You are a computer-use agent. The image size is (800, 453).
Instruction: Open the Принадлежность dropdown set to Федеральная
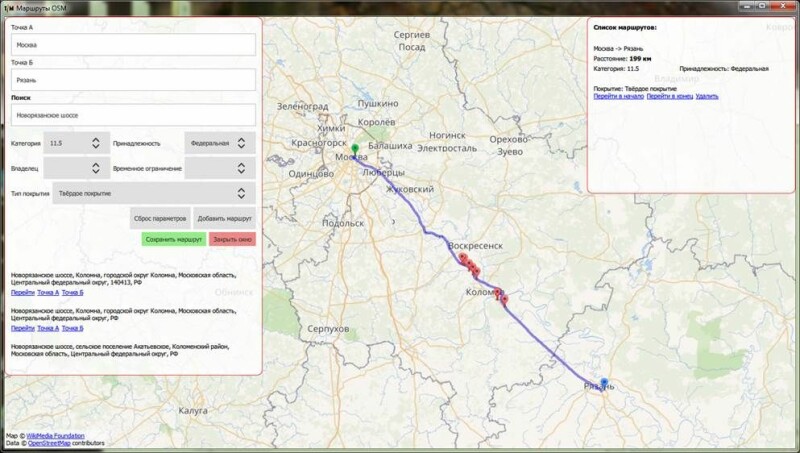[x=220, y=143]
